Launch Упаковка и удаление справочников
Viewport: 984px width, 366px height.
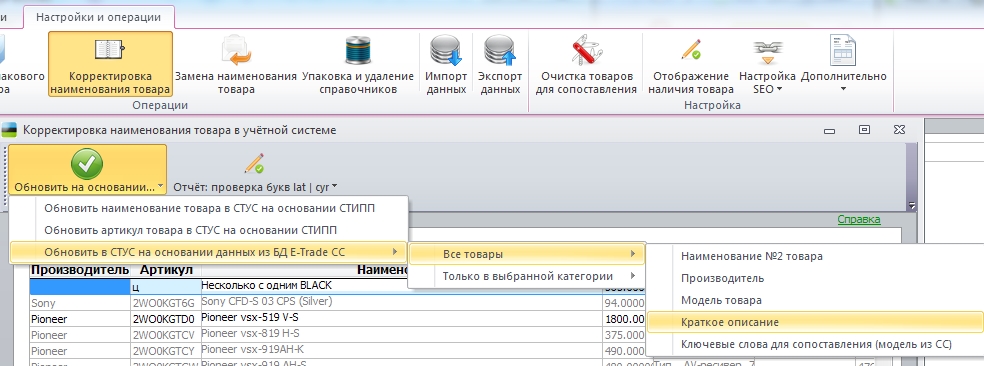pos(358,64)
